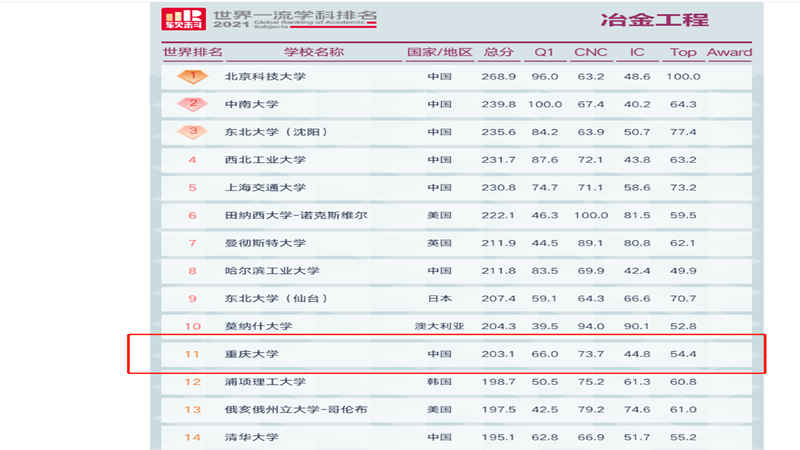Click the Top column header
The width and height of the screenshot is (800, 450).
pyautogui.click(x=683, y=52)
